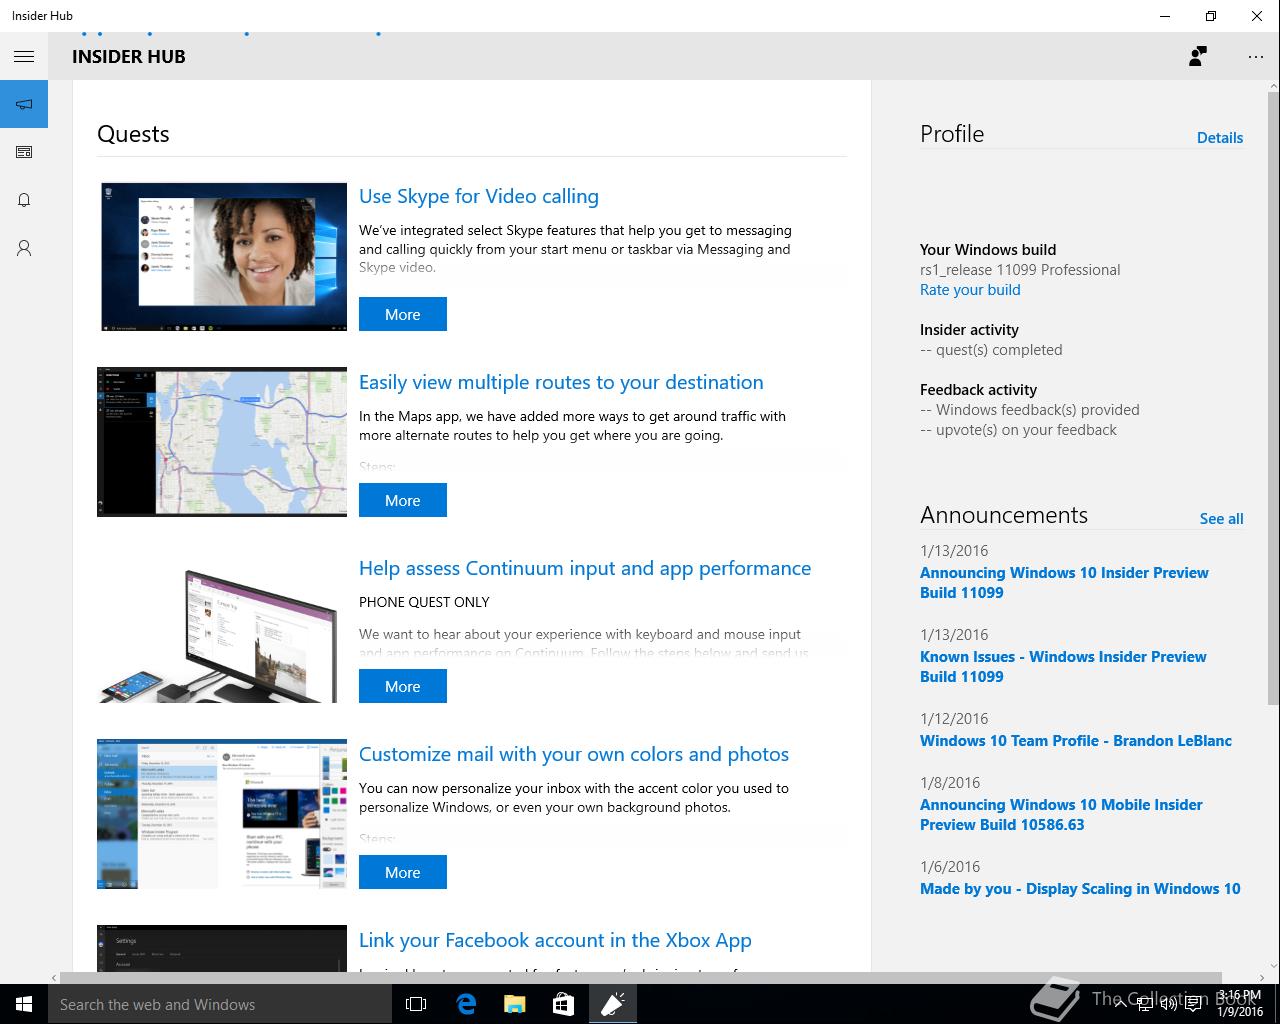Open Known Issues - Windows Insider Preview Build 11099
The width and height of the screenshot is (1280, 1024).
1063,667
